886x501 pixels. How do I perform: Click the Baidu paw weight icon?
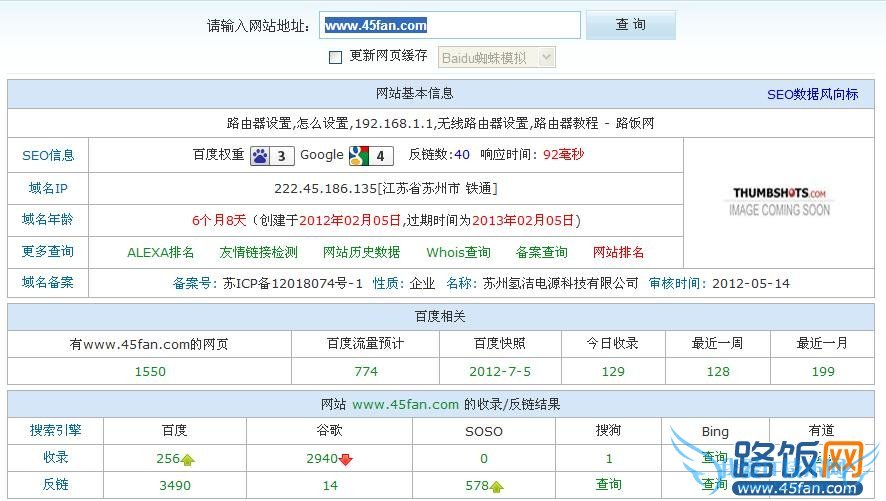click(272, 155)
